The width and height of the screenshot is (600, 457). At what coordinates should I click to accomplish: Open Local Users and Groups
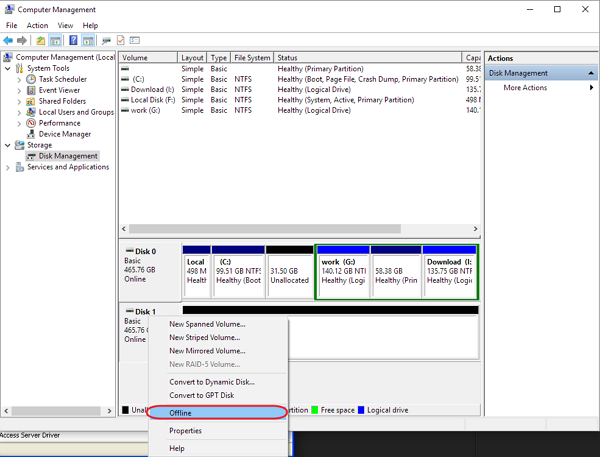75,112
